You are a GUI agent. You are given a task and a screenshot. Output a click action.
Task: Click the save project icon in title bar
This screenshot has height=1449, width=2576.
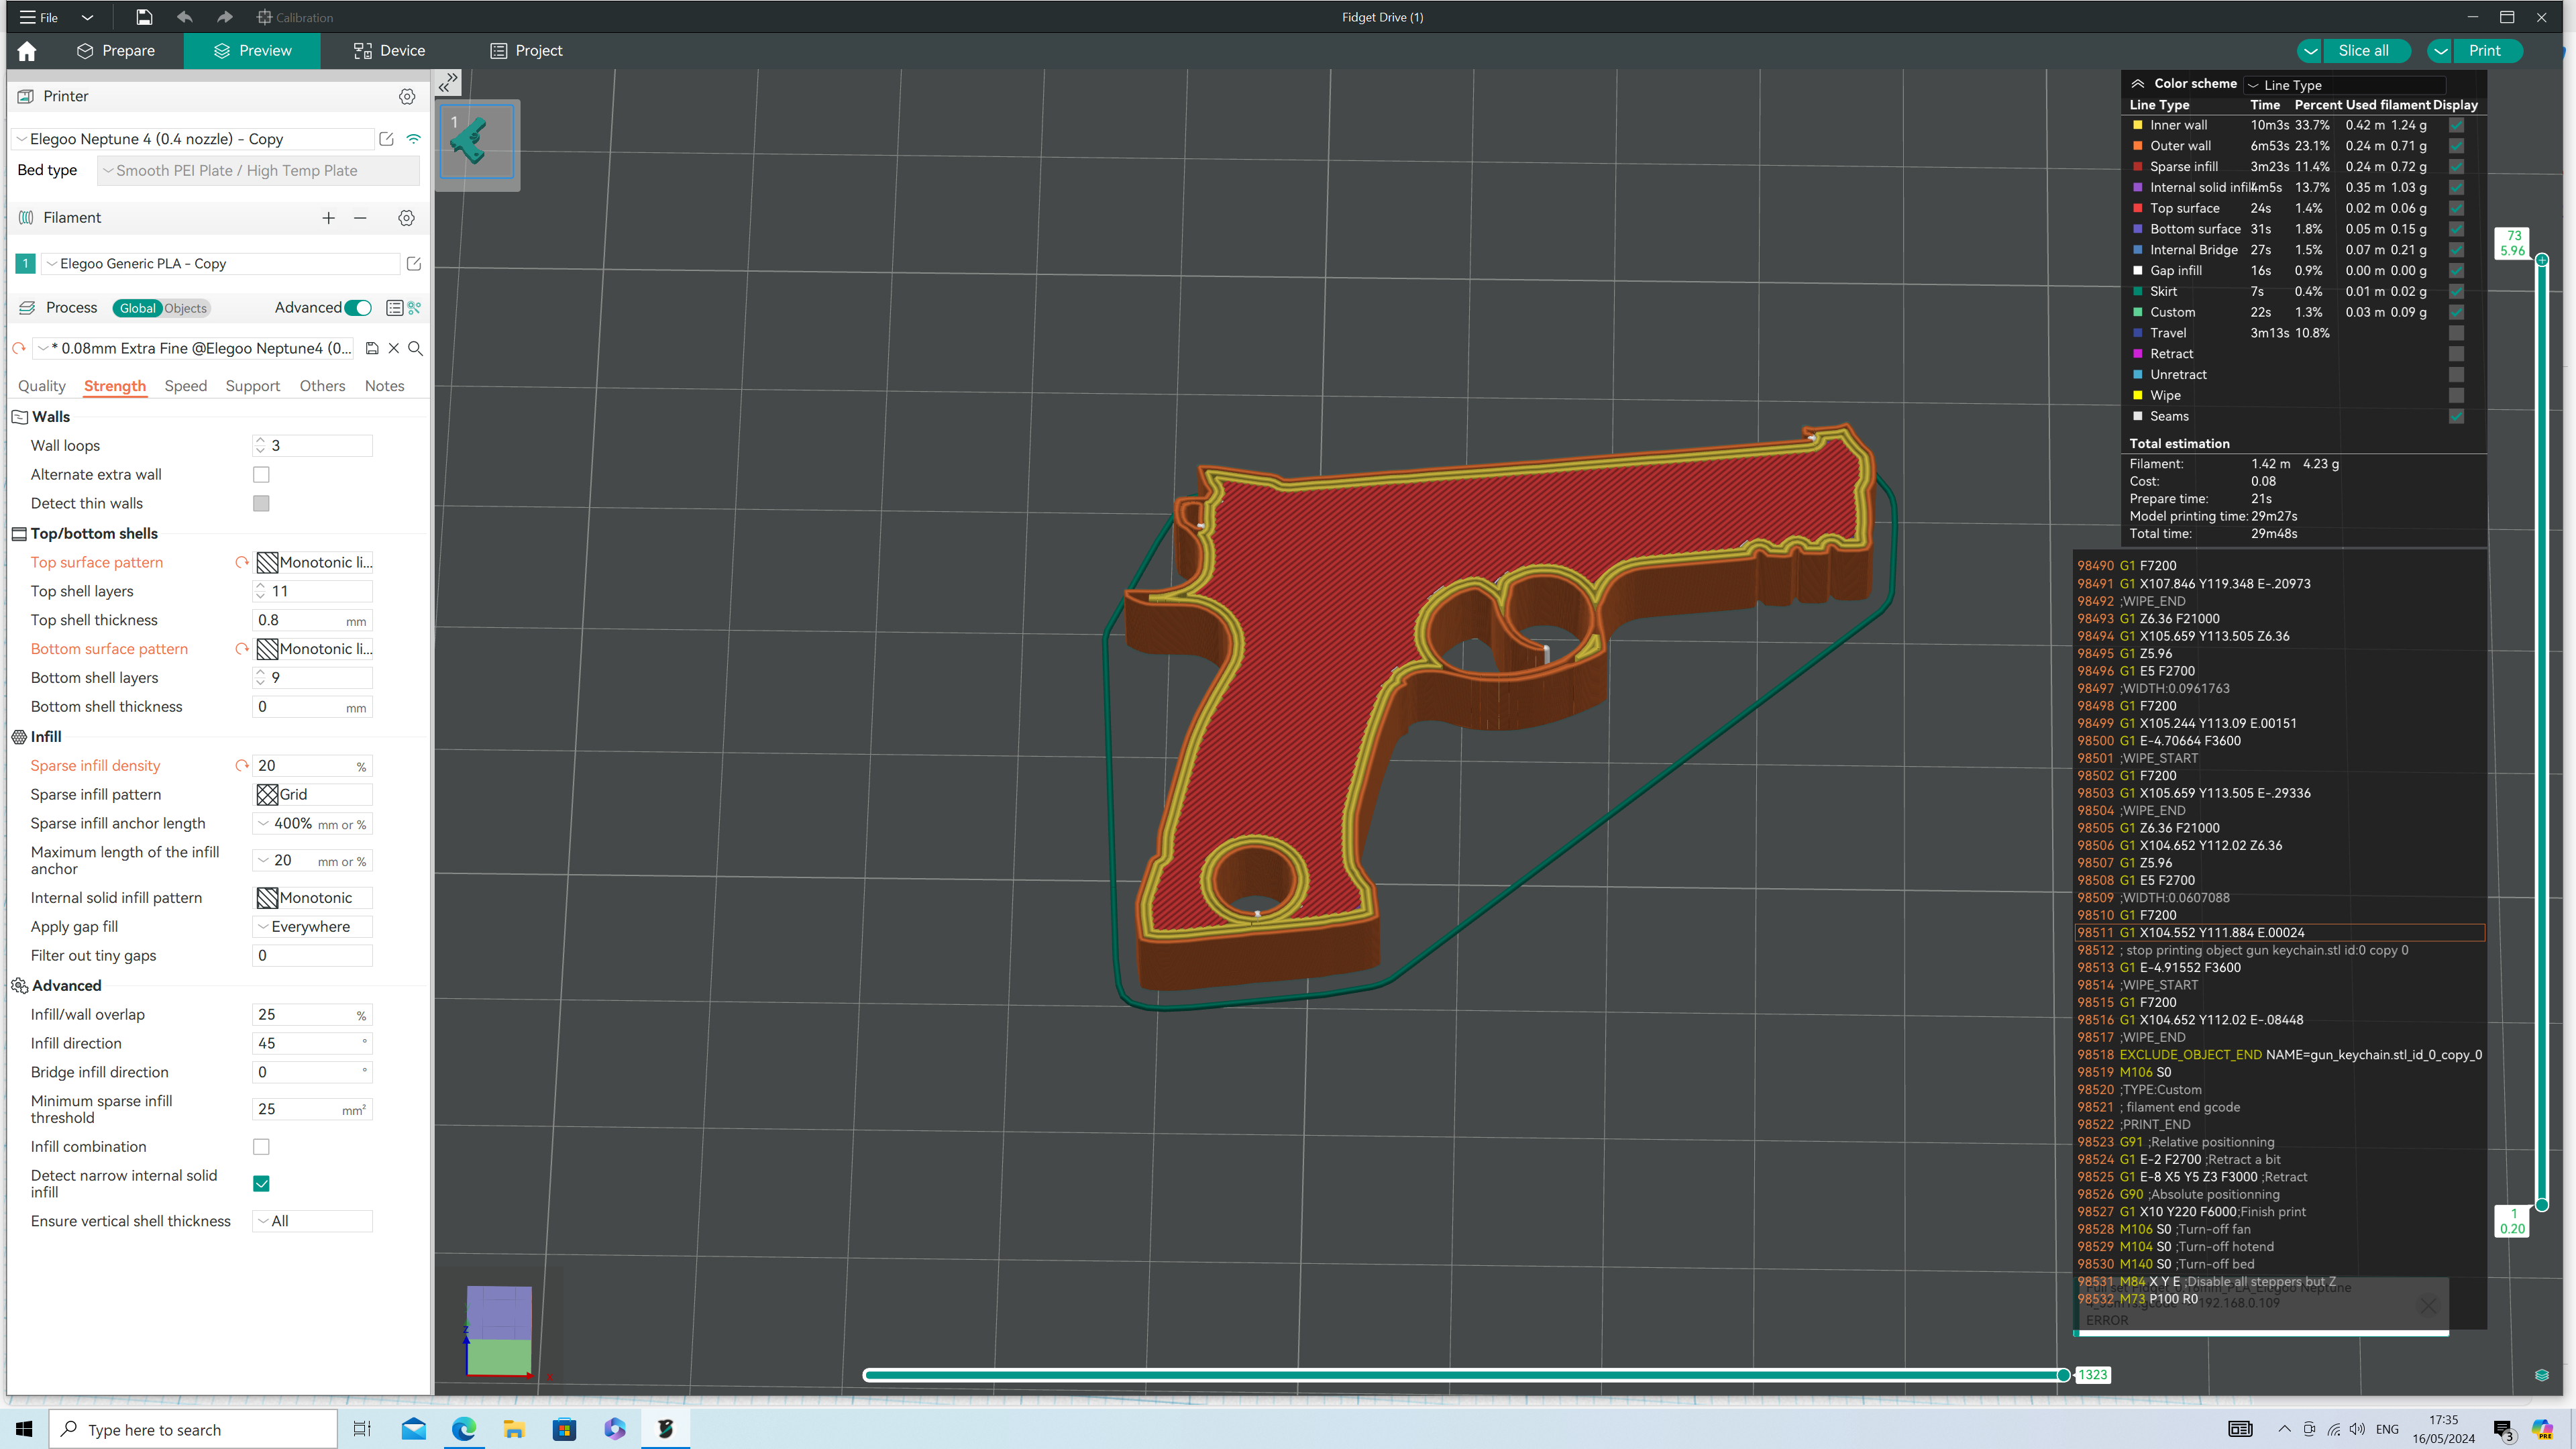(144, 17)
